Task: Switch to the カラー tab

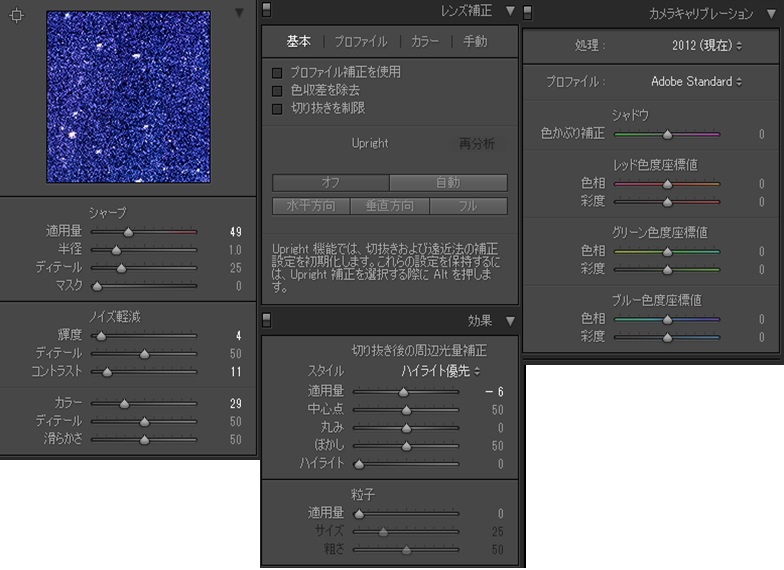Action: (x=425, y=42)
